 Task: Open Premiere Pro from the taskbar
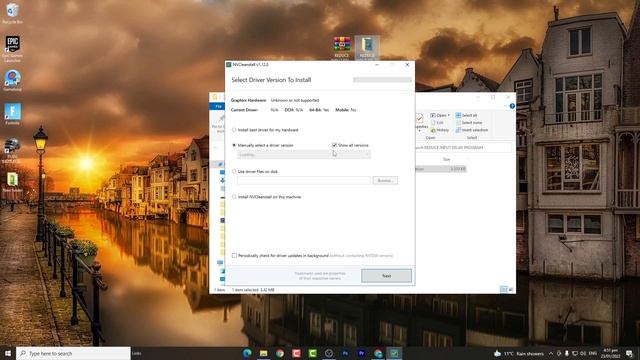click(362, 353)
